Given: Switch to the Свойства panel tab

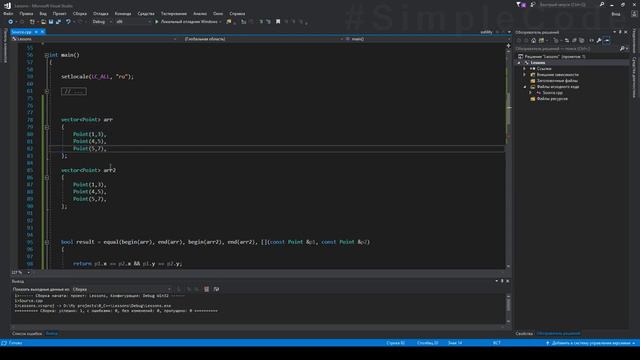Looking at the screenshot, I should (x=524, y=333).
